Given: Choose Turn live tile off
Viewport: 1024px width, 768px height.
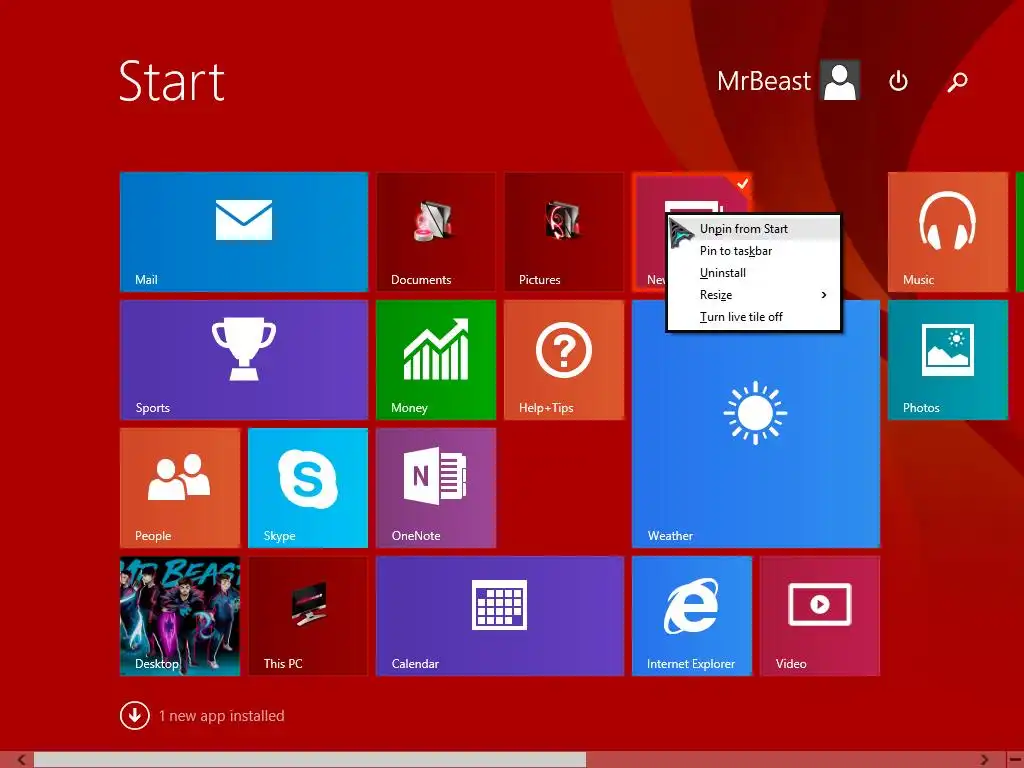Looking at the screenshot, I should pyautogui.click(x=754, y=317).
